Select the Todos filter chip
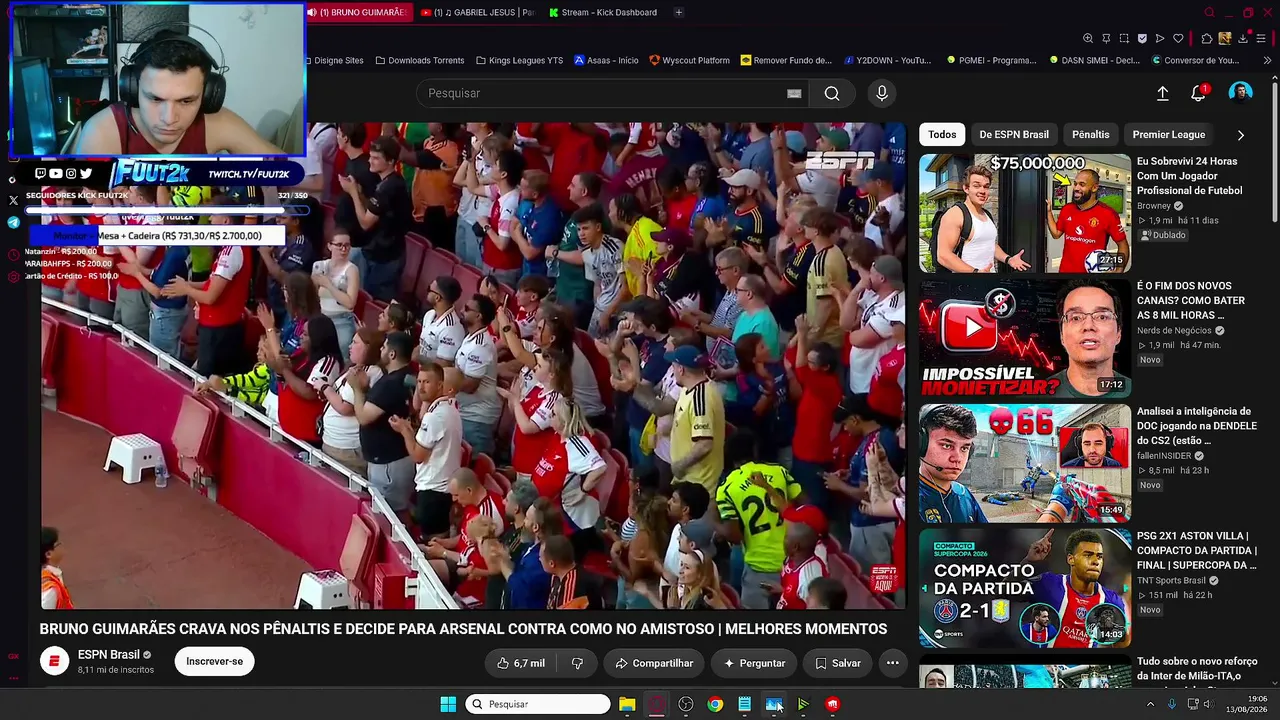This screenshot has height=720, width=1280. [x=942, y=135]
